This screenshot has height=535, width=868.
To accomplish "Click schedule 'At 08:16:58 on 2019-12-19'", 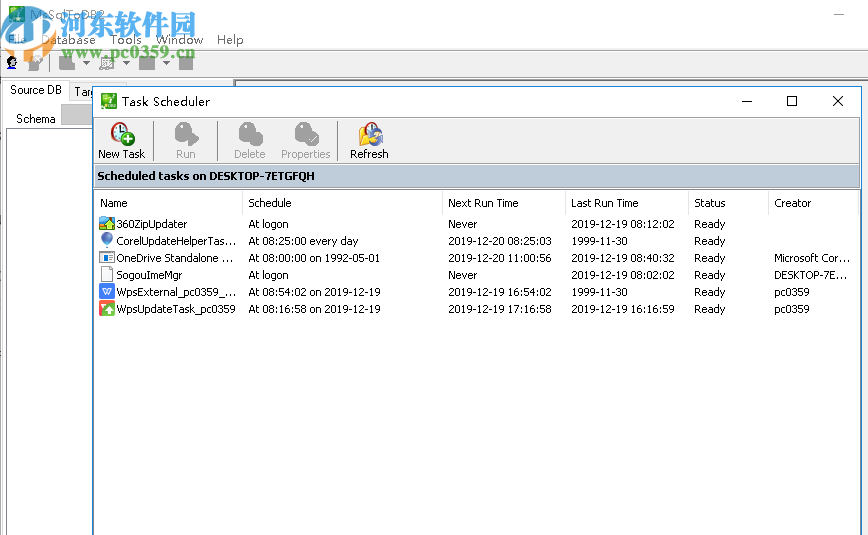I will pos(314,309).
